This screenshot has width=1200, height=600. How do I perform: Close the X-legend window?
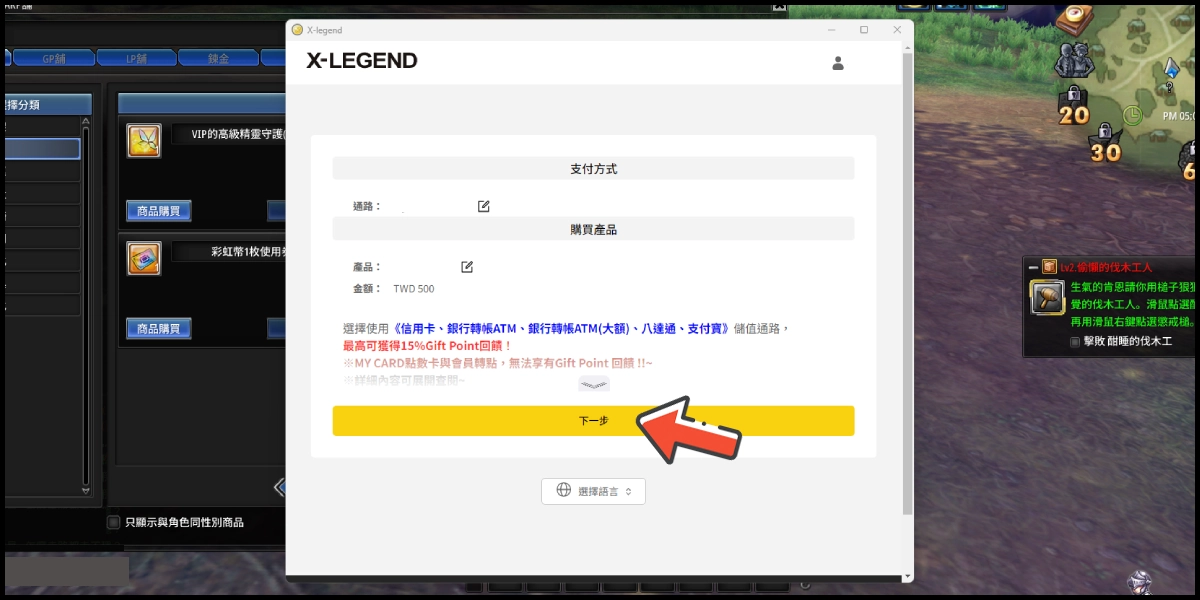pyautogui.click(x=897, y=30)
